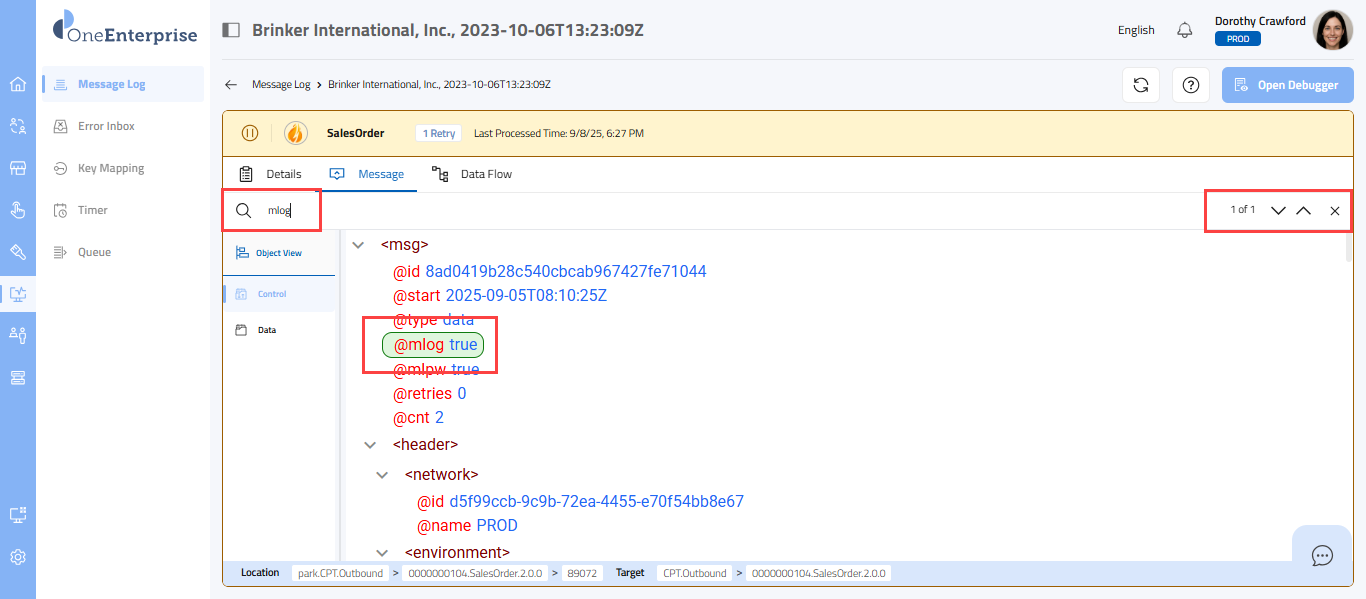Click the Open Debugger button
1366x599 pixels.
[1286, 85]
